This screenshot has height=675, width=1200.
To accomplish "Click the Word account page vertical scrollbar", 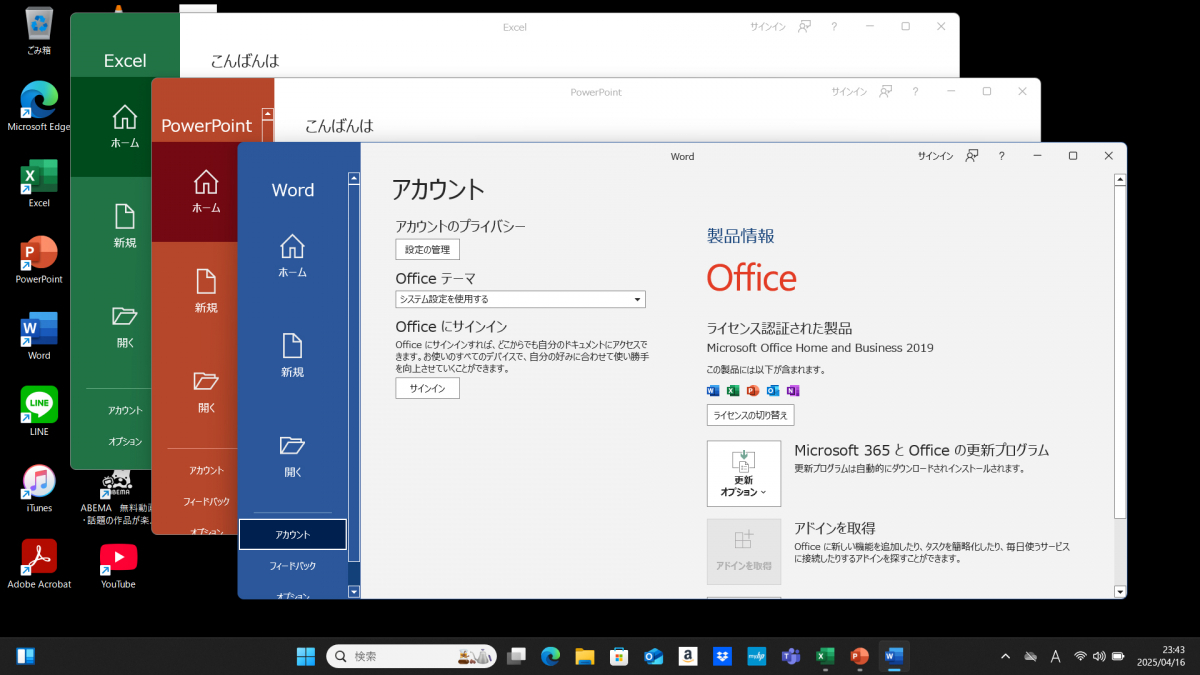I will (1119, 385).
